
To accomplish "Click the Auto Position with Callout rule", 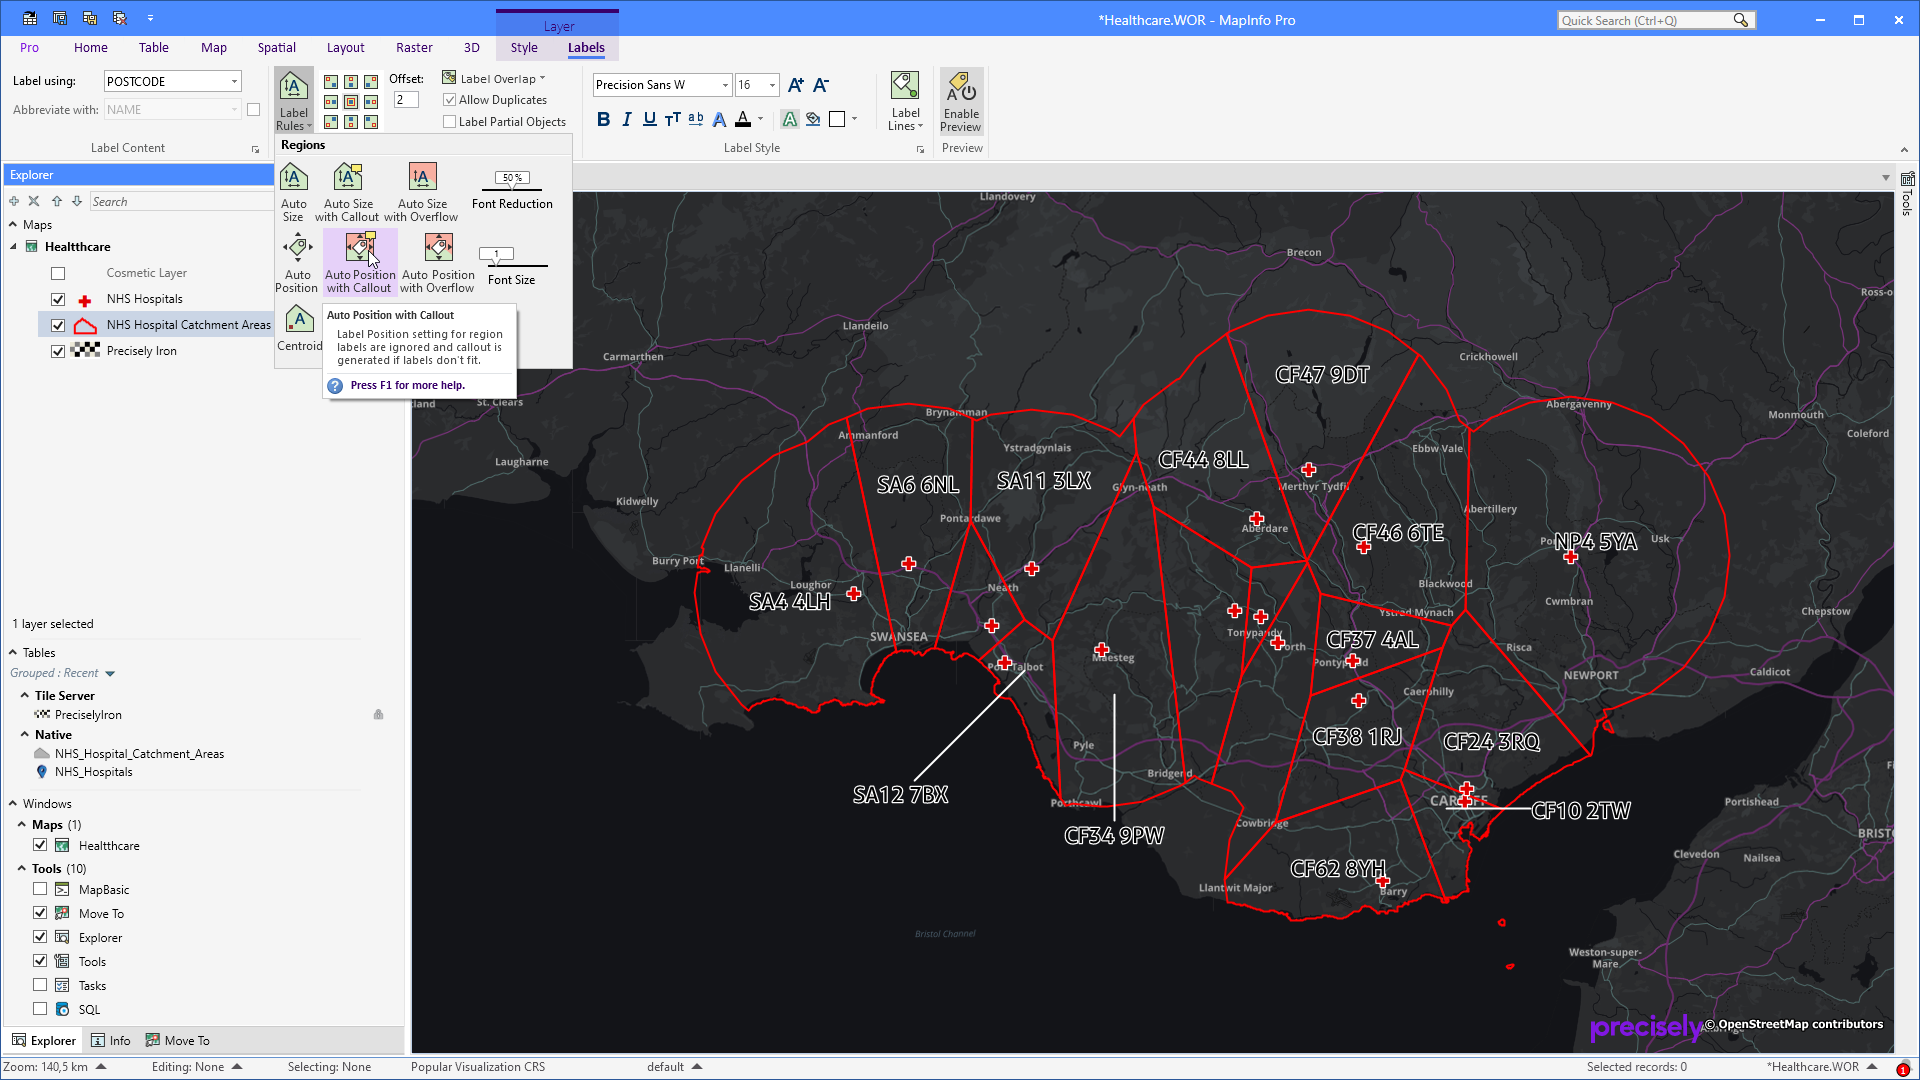I will [x=360, y=260].
